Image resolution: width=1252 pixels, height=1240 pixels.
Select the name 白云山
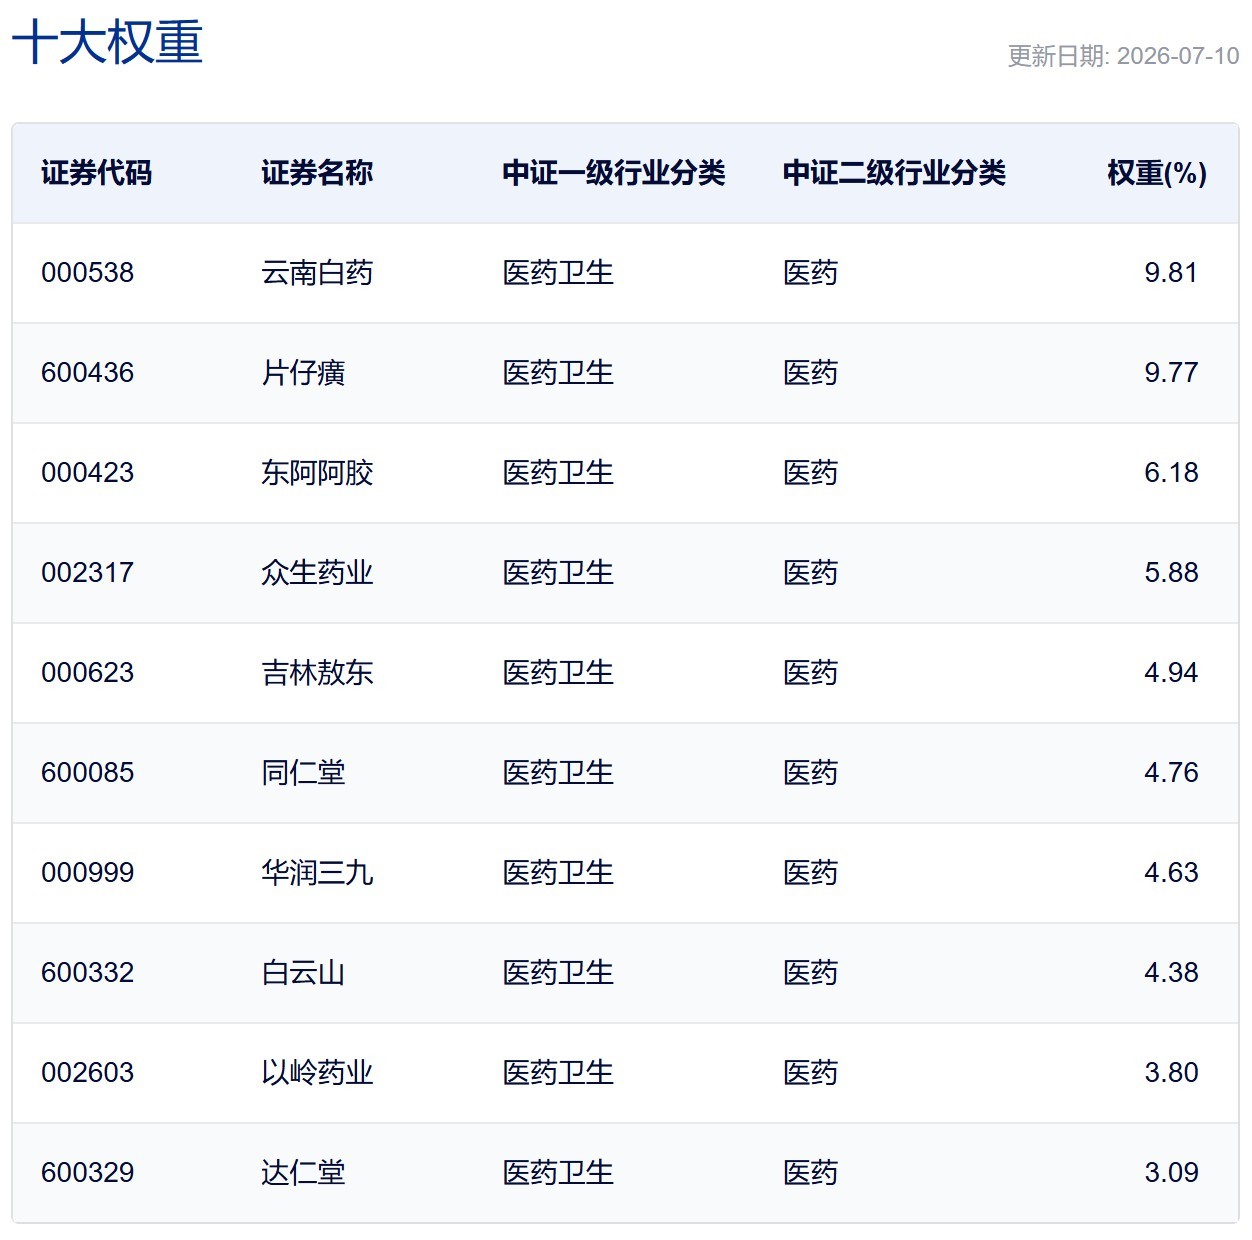point(303,973)
